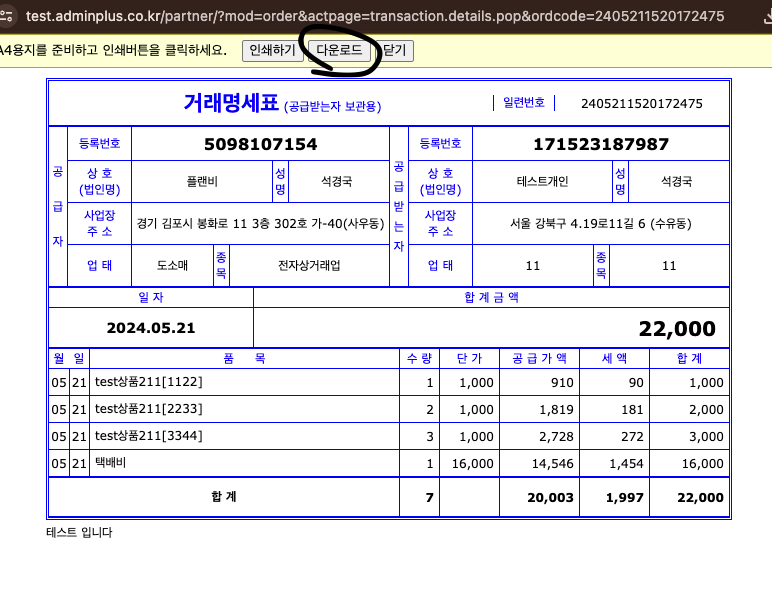This screenshot has height=610, width=772.
Task: Click total tax amount 1,997
Action: coord(624,498)
